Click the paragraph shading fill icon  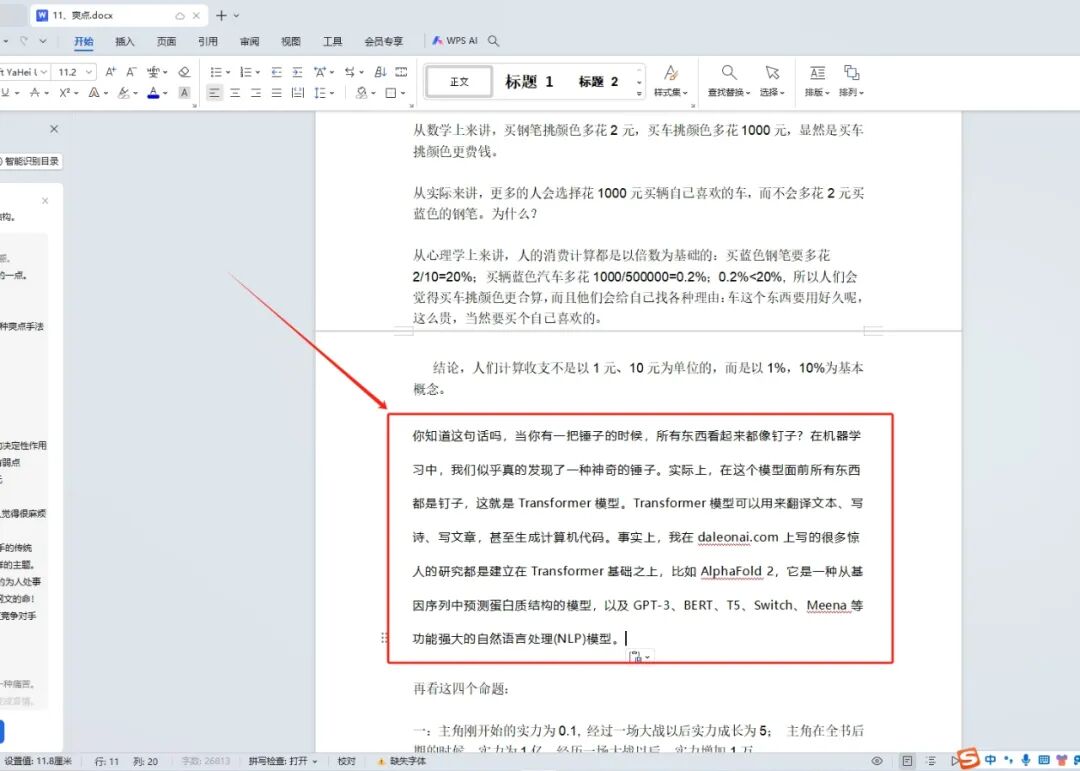(362, 92)
